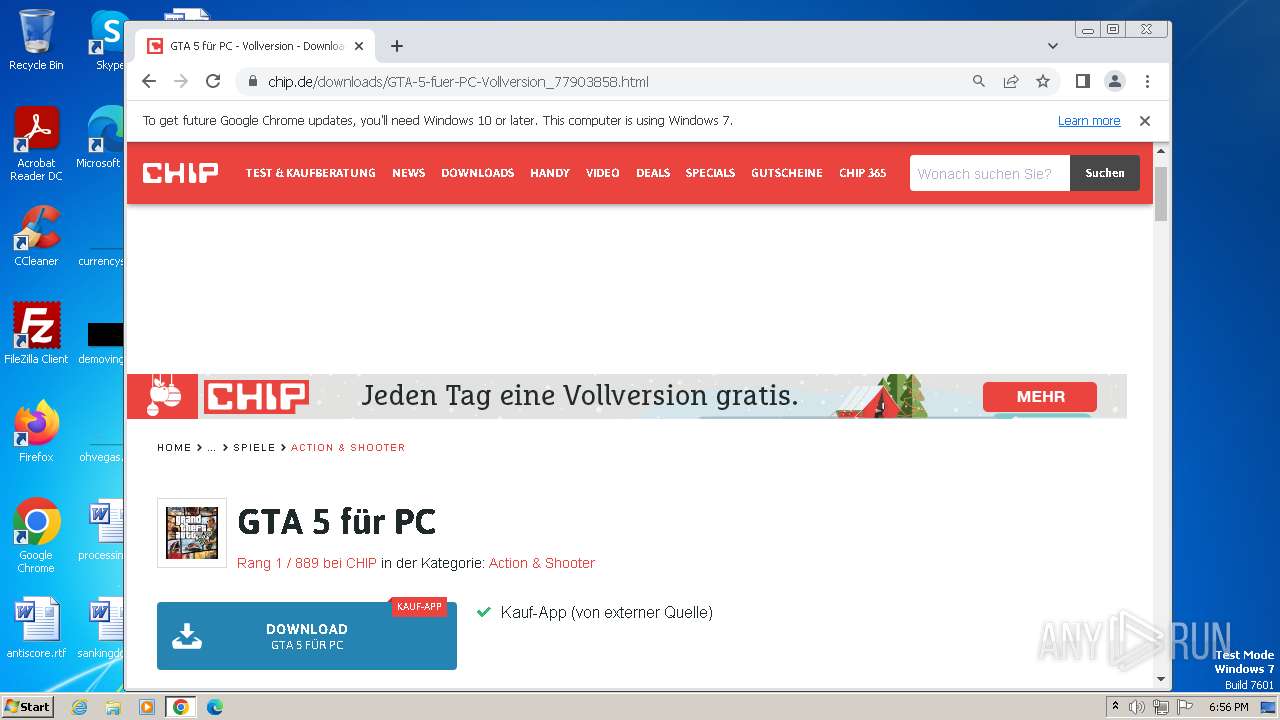Show hidden system tray icons
This screenshot has width=1280, height=720.
click(x=1115, y=707)
